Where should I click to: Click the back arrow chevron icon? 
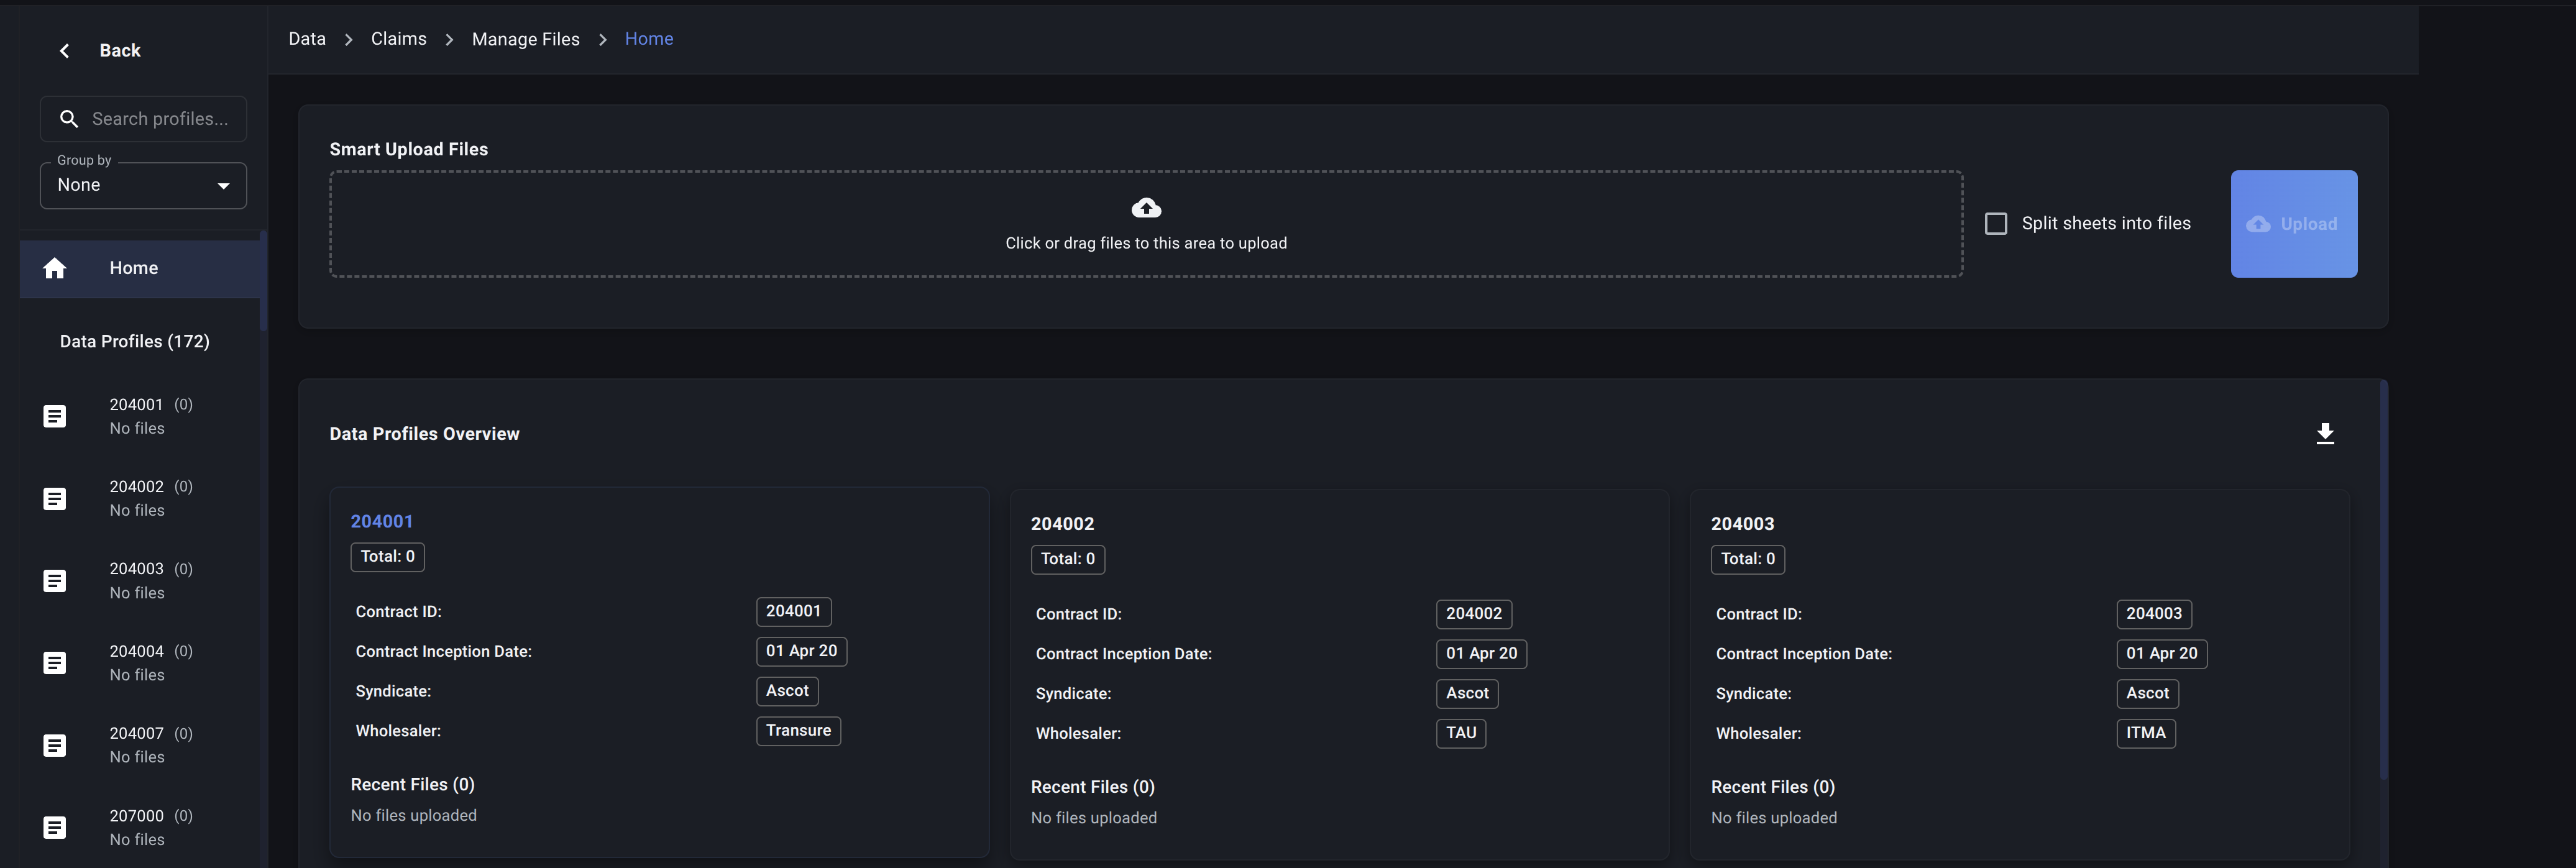tap(64, 51)
